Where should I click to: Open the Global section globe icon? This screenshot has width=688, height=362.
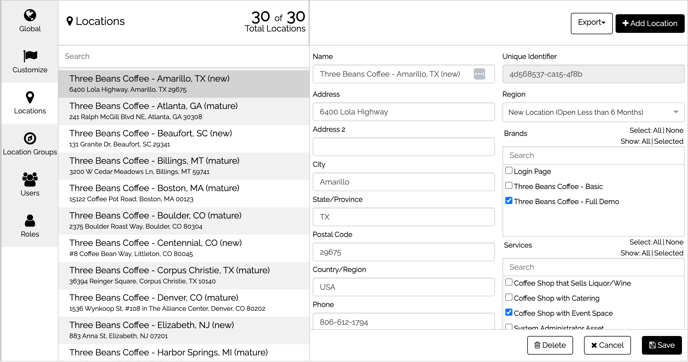tap(30, 15)
